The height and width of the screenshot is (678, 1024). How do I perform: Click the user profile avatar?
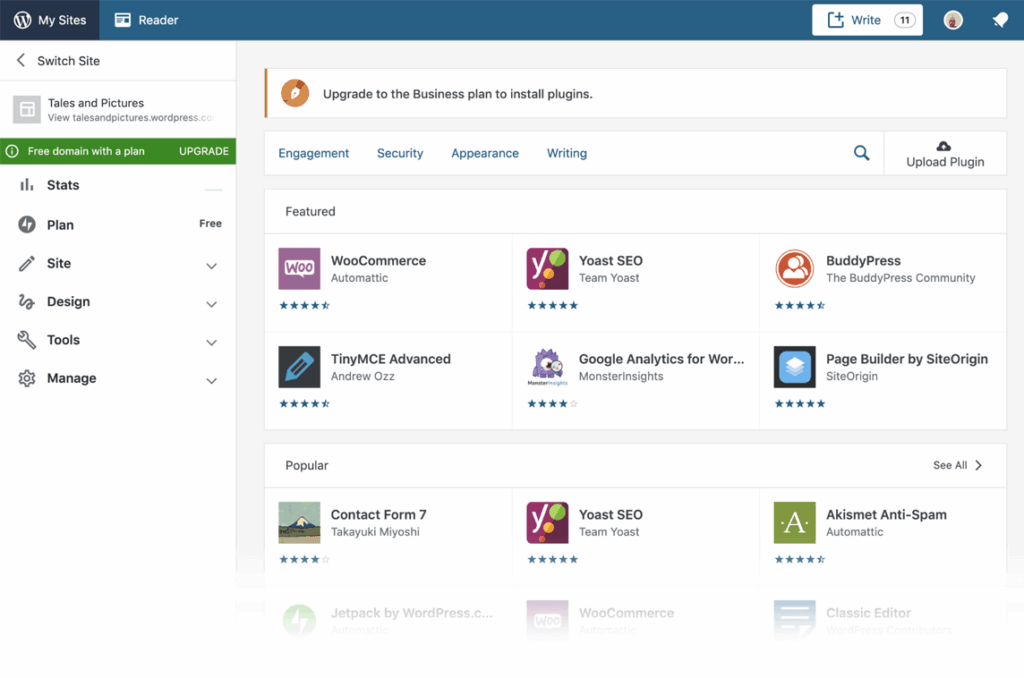953,20
